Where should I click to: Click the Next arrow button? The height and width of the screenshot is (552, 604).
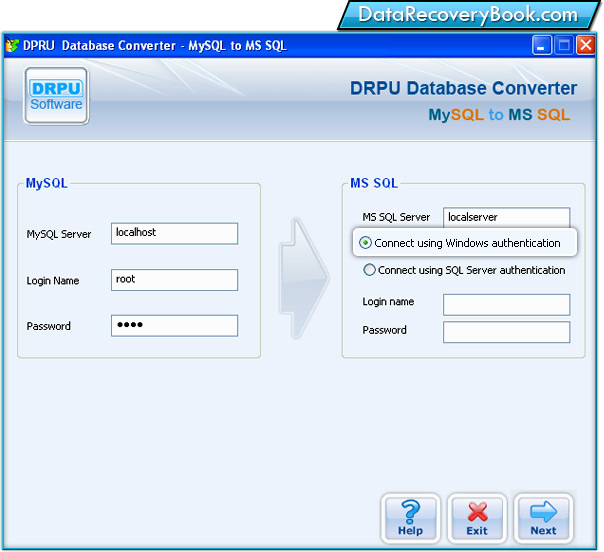544,518
